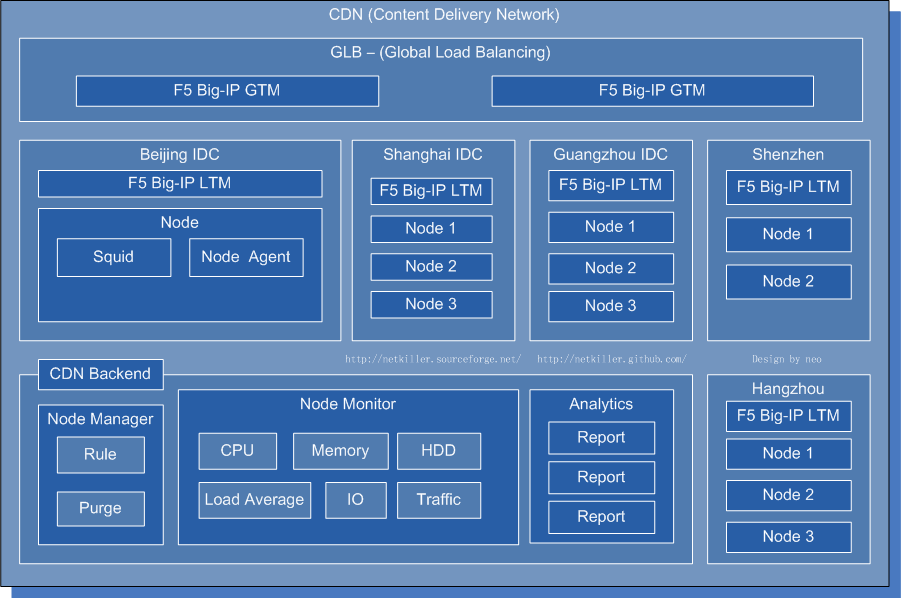This screenshot has height=598, width=901.
Task: Select the CPU monitor block
Action: coord(237,451)
